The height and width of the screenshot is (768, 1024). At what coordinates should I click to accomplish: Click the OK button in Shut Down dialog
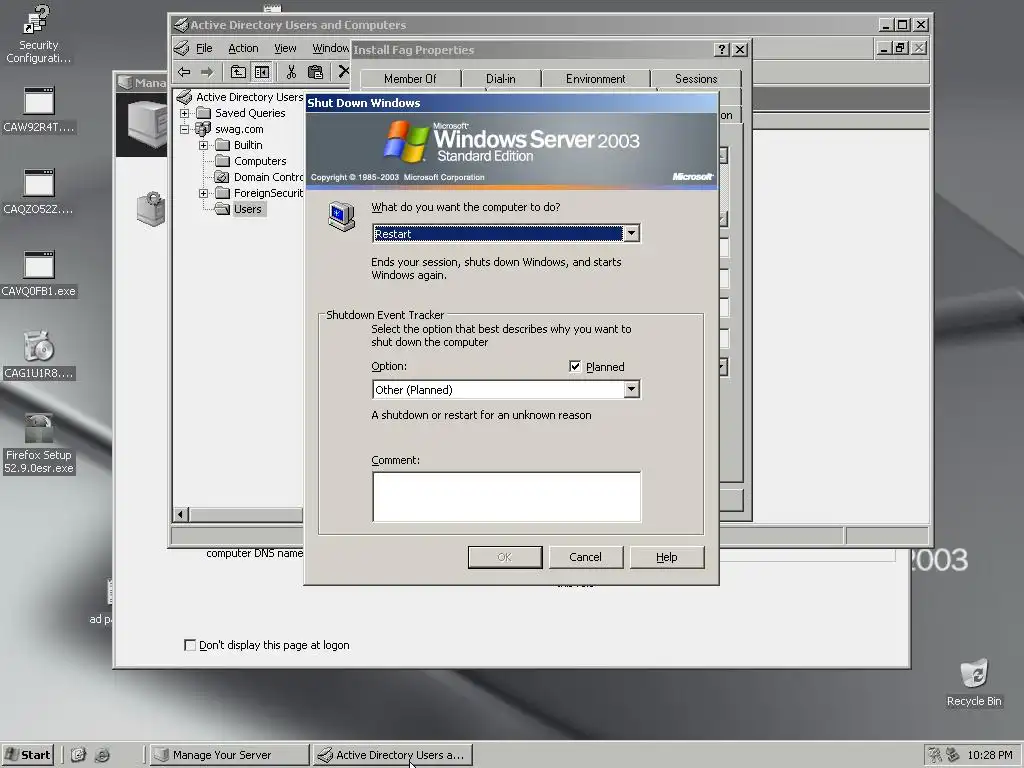click(x=505, y=557)
